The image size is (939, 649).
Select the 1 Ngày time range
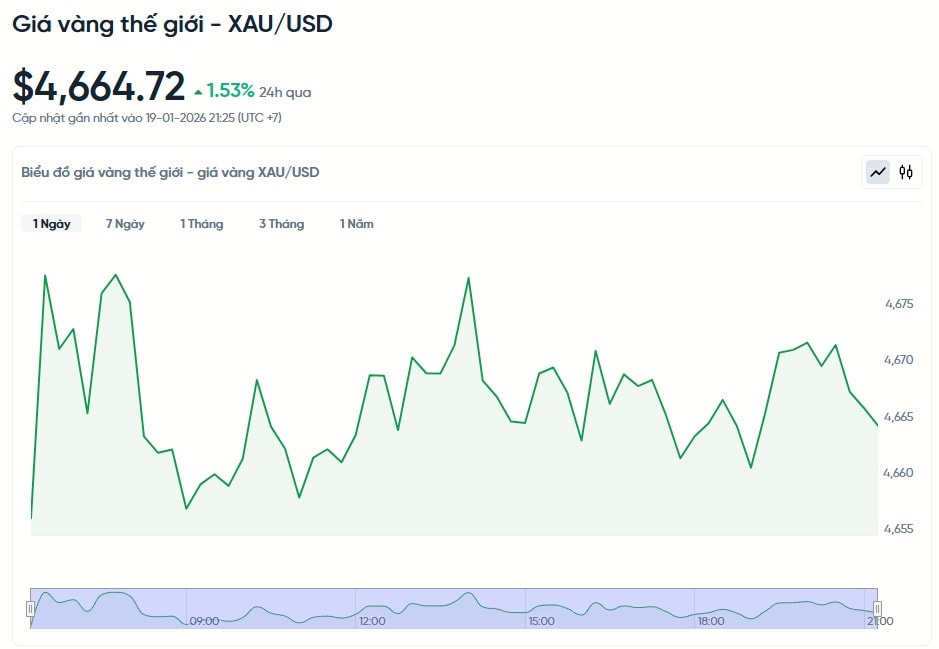tap(52, 224)
